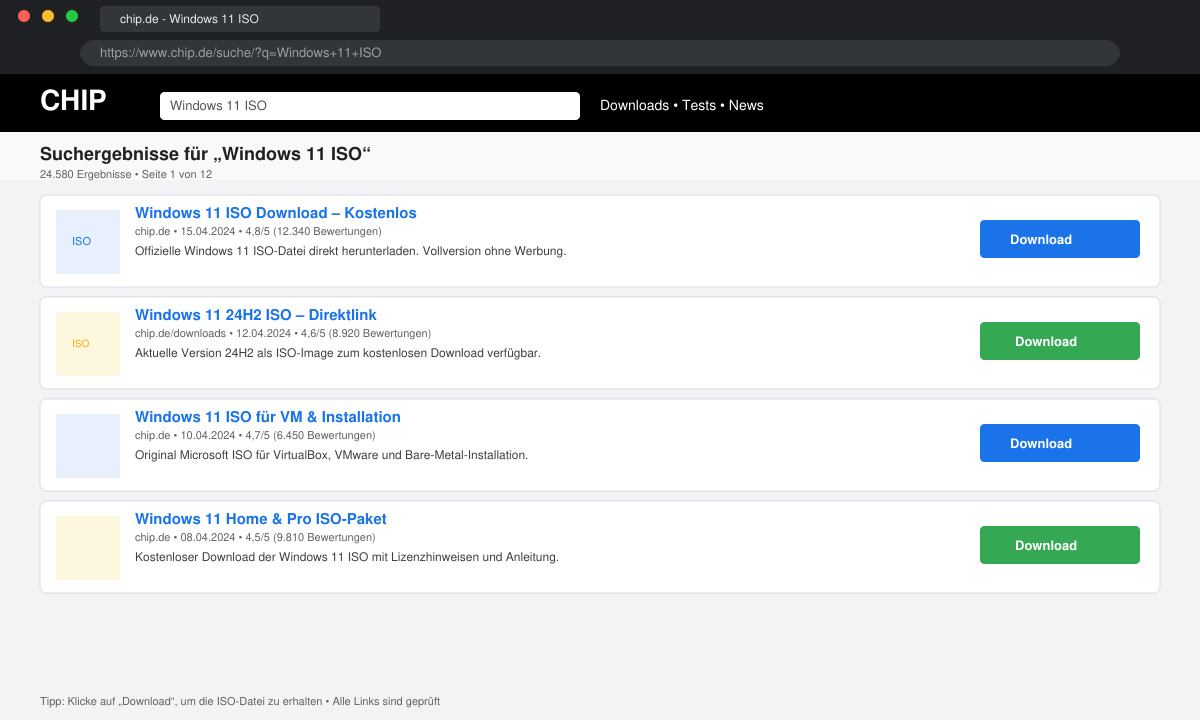This screenshot has height=720, width=1200.
Task: Click the description Kostenloser Download der Windows 11 ISO
Action: (347, 557)
